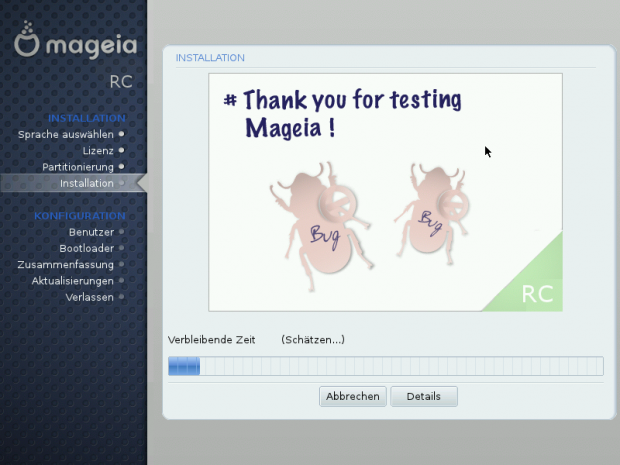620x465 pixels.
Task: Click the bullet next to Bootloader
Action: [122, 248]
